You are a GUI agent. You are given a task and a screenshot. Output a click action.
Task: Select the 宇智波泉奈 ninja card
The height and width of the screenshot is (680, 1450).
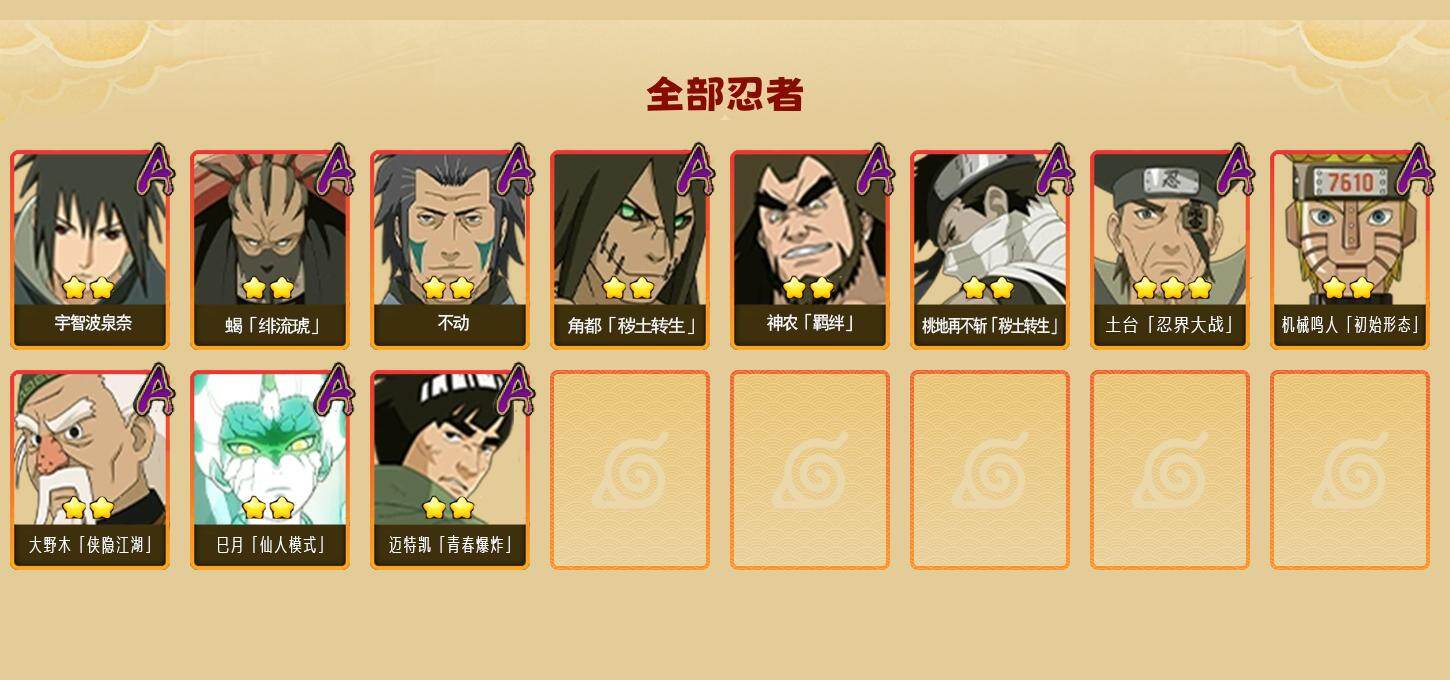90,249
